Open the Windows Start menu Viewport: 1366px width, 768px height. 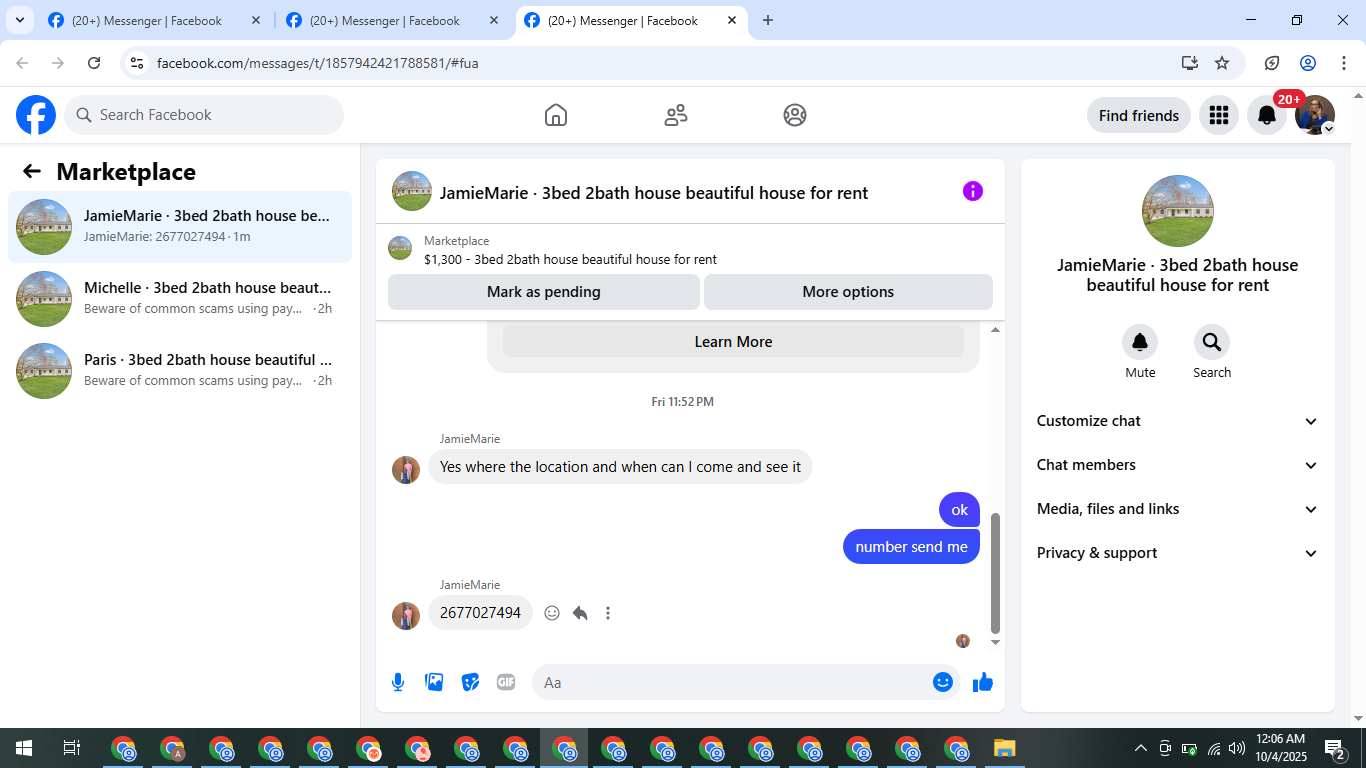click(24, 748)
